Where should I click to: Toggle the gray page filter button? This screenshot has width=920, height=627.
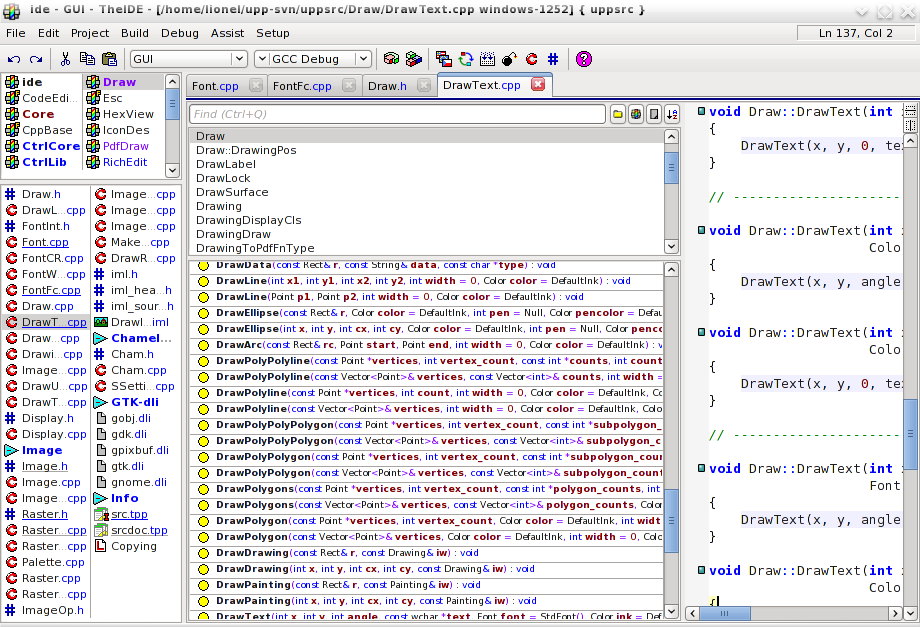click(653, 114)
